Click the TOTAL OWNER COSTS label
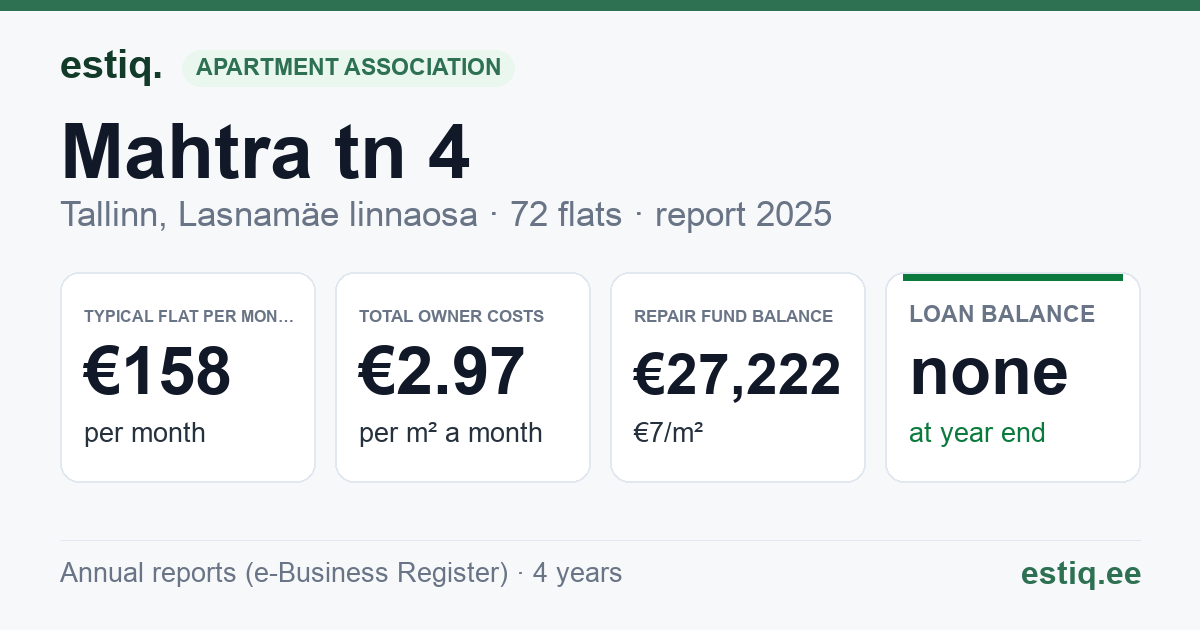The height and width of the screenshot is (630, 1200). point(451,316)
